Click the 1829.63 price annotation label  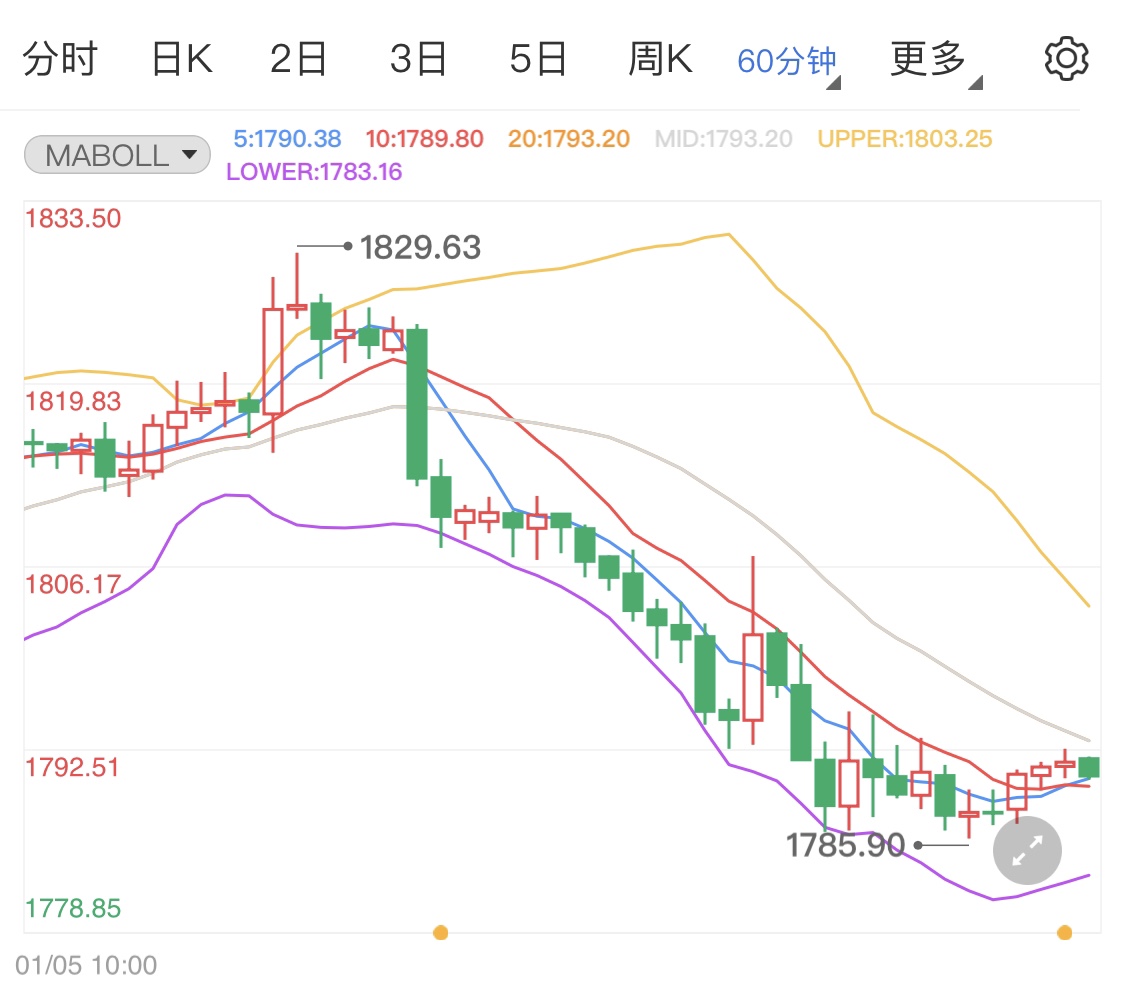(422, 246)
